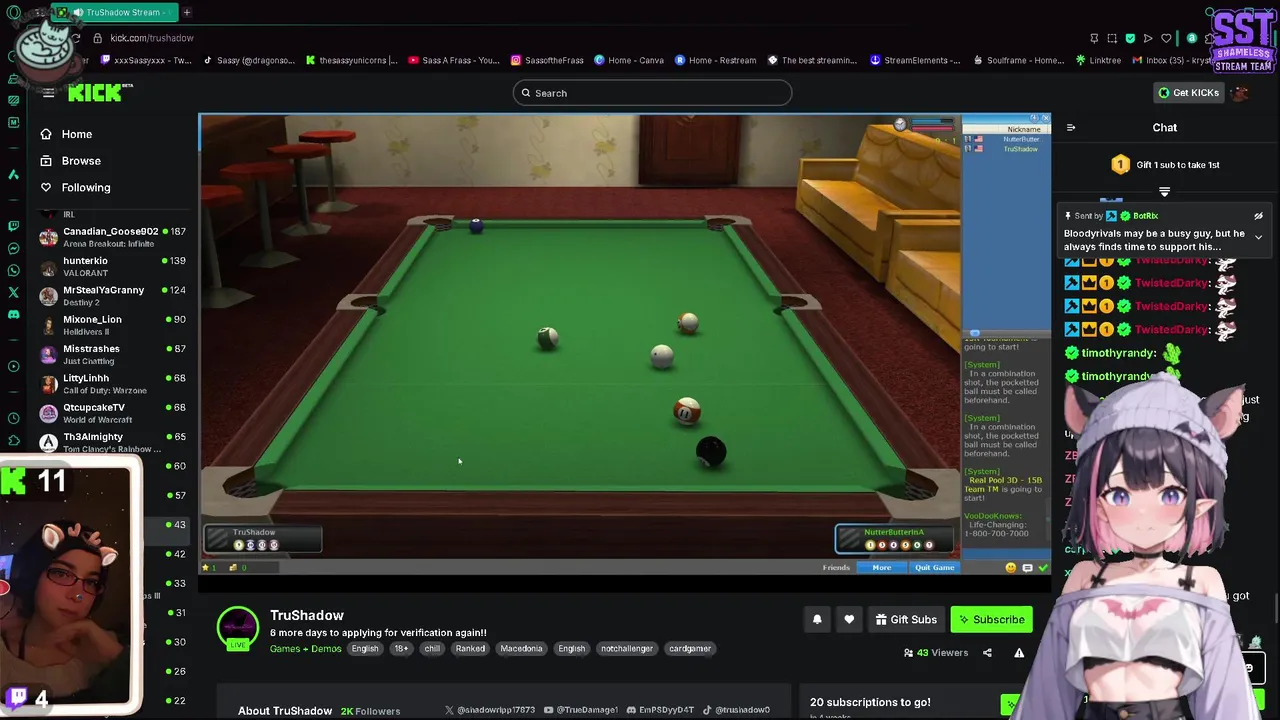Expand the gift sub leaderboard chevron
This screenshot has height=720, width=1280.
[1165, 192]
